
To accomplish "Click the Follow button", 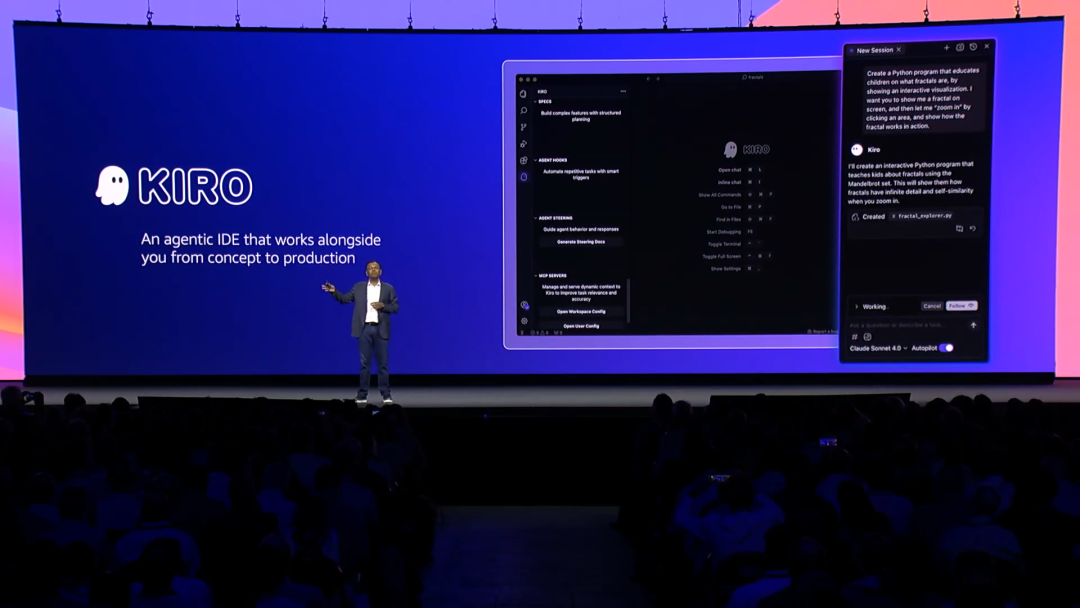I will point(962,306).
